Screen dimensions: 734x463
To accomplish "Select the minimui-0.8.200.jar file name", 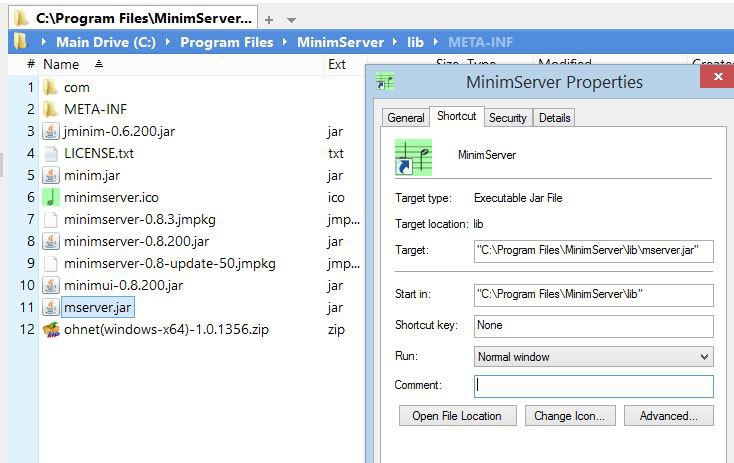I will click(x=124, y=285).
